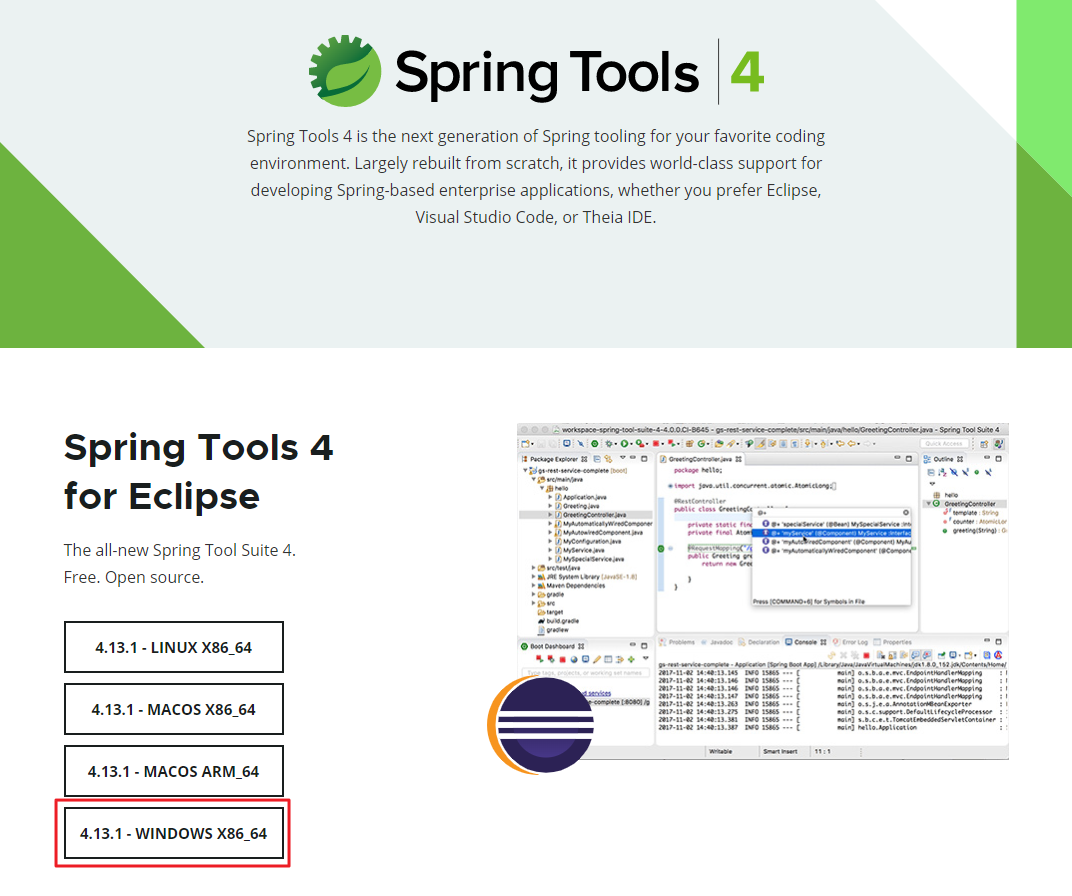Click the green Run icon in the toolbar
Image resolution: width=1072 pixels, height=896 pixels.
coord(626,443)
